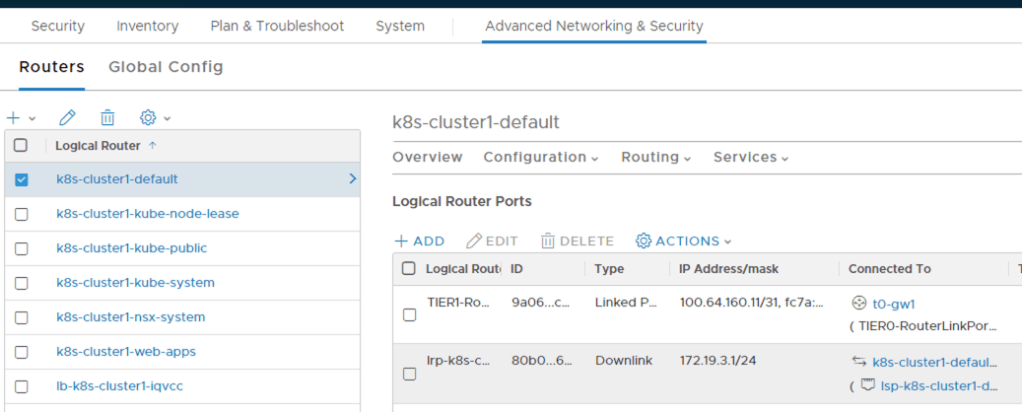Viewport: 1022px width, 412px height.
Task: Open the Plan & Troubleshoot menu
Action: [x=277, y=26]
